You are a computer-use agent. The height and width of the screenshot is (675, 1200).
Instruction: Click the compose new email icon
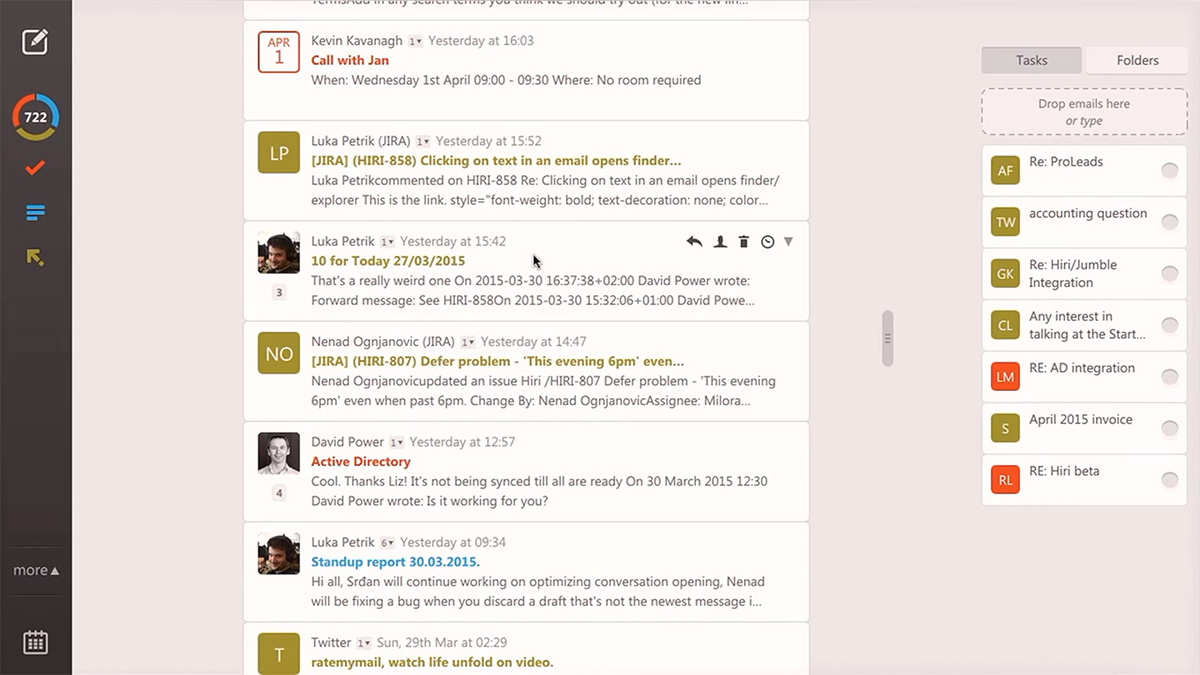35,42
